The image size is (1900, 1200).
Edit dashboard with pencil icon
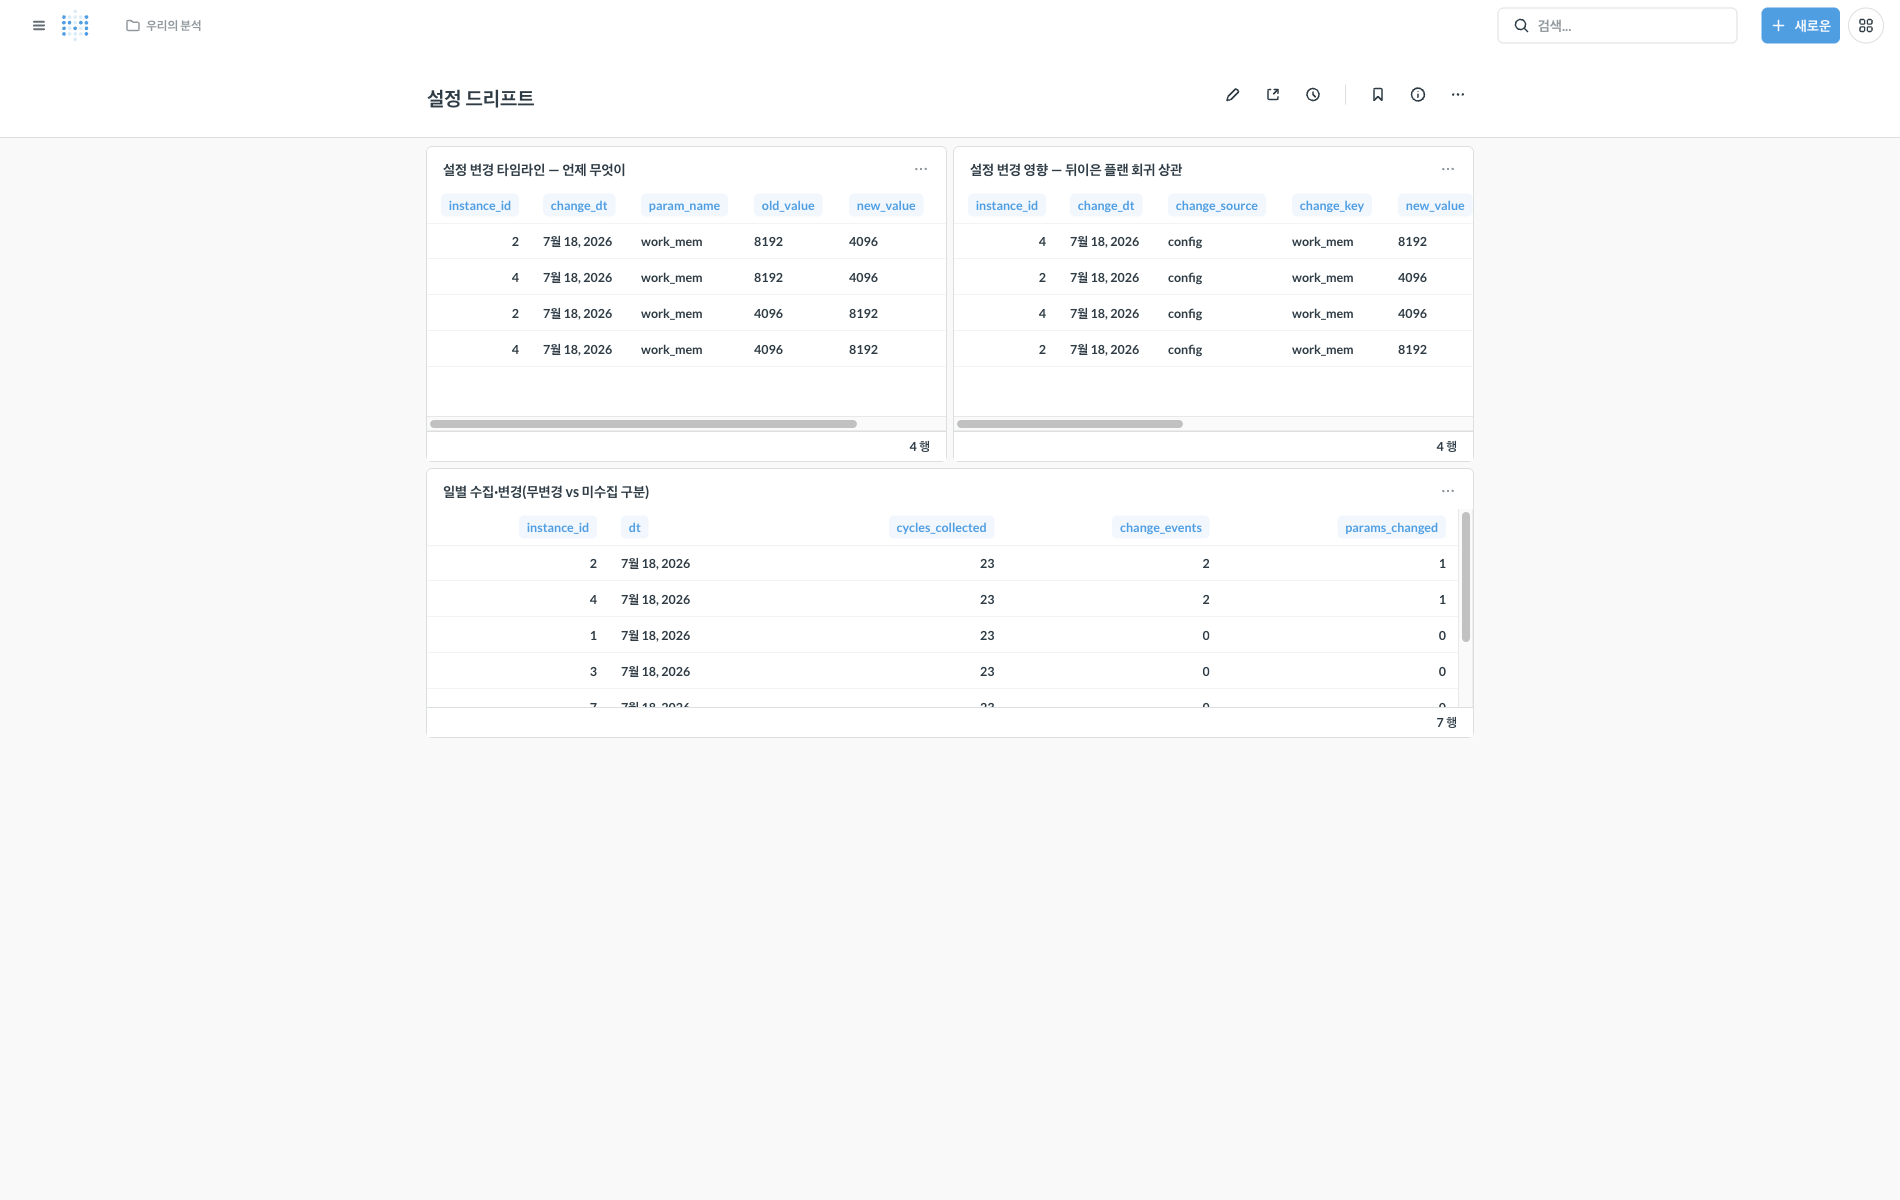click(1233, 95)
